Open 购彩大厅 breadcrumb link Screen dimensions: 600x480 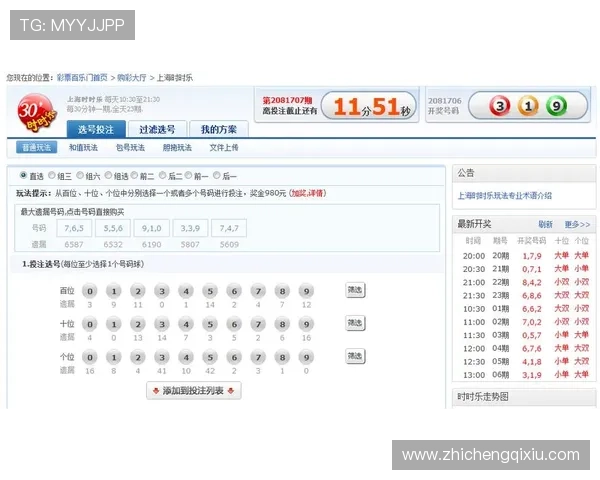(x=132, y=78)
